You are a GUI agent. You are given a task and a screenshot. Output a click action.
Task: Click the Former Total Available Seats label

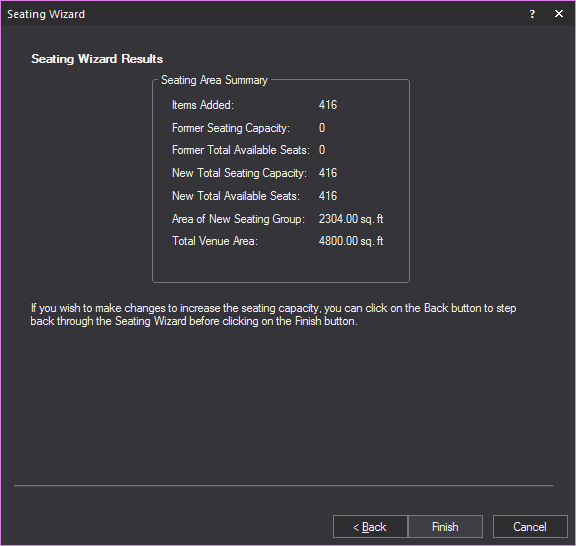point(241,150)
